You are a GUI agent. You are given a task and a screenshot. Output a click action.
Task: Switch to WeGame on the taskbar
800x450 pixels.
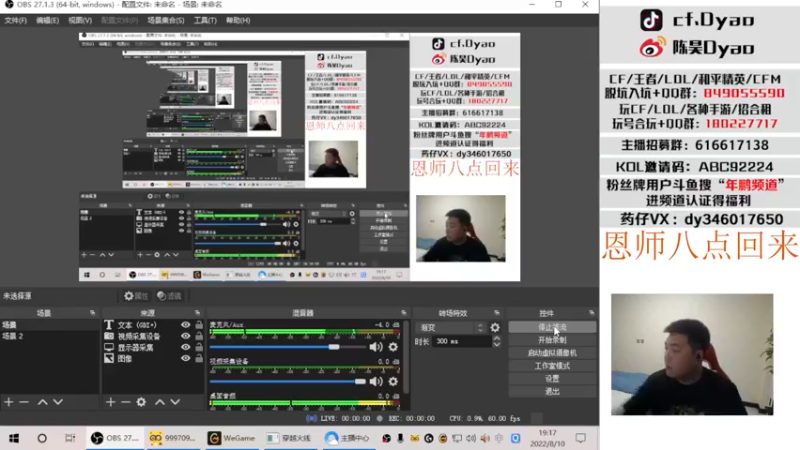[231, 438]
